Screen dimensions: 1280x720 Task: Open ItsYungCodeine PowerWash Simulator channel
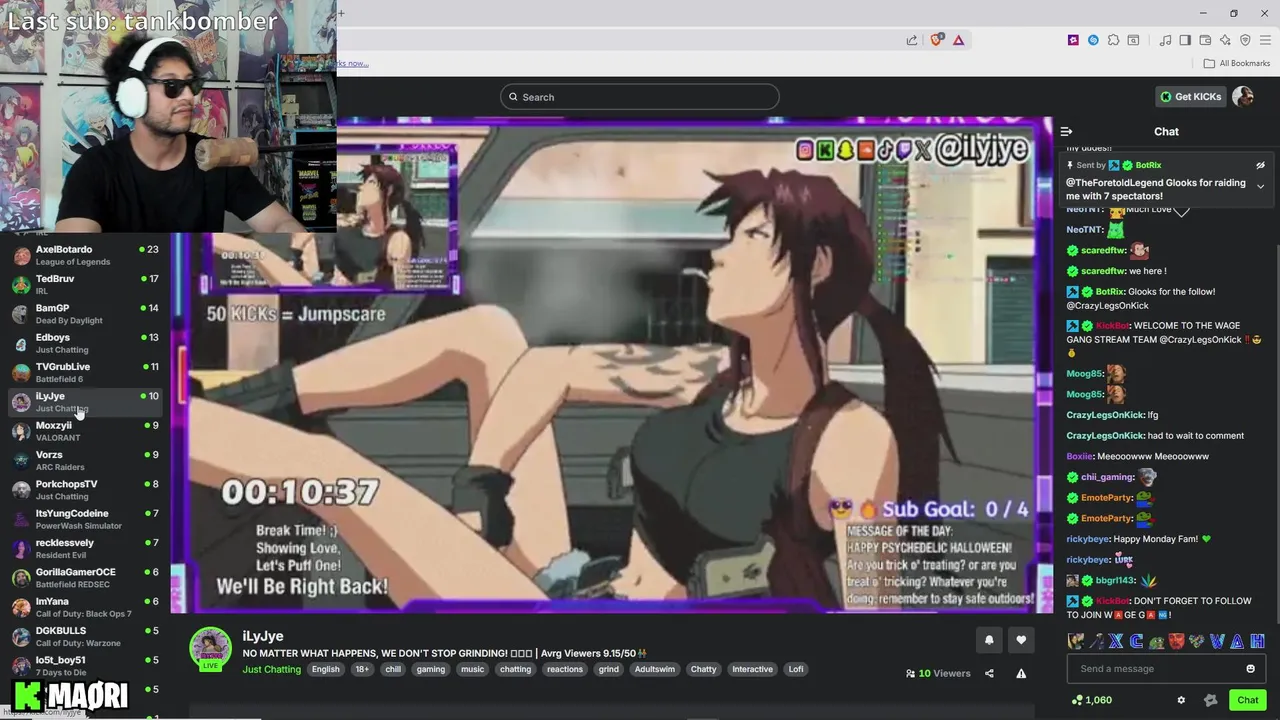tap(85, 519)
